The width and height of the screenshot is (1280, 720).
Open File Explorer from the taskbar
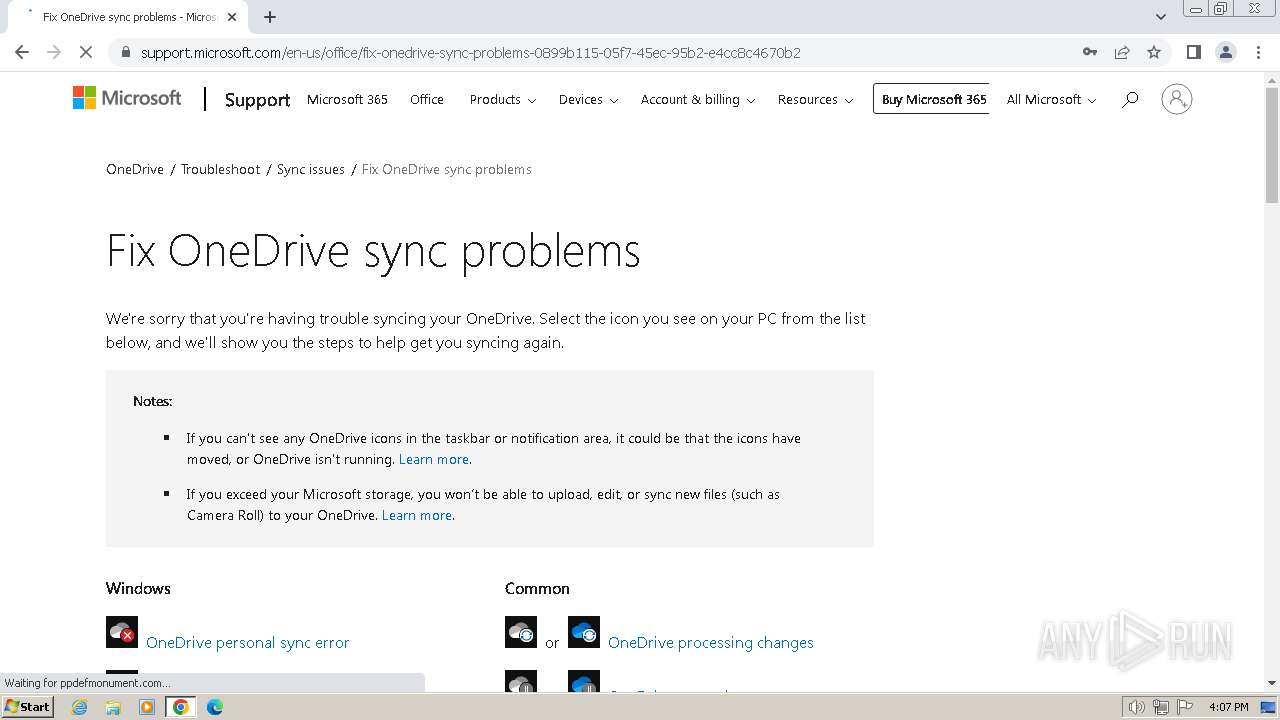tap(113, 707)
